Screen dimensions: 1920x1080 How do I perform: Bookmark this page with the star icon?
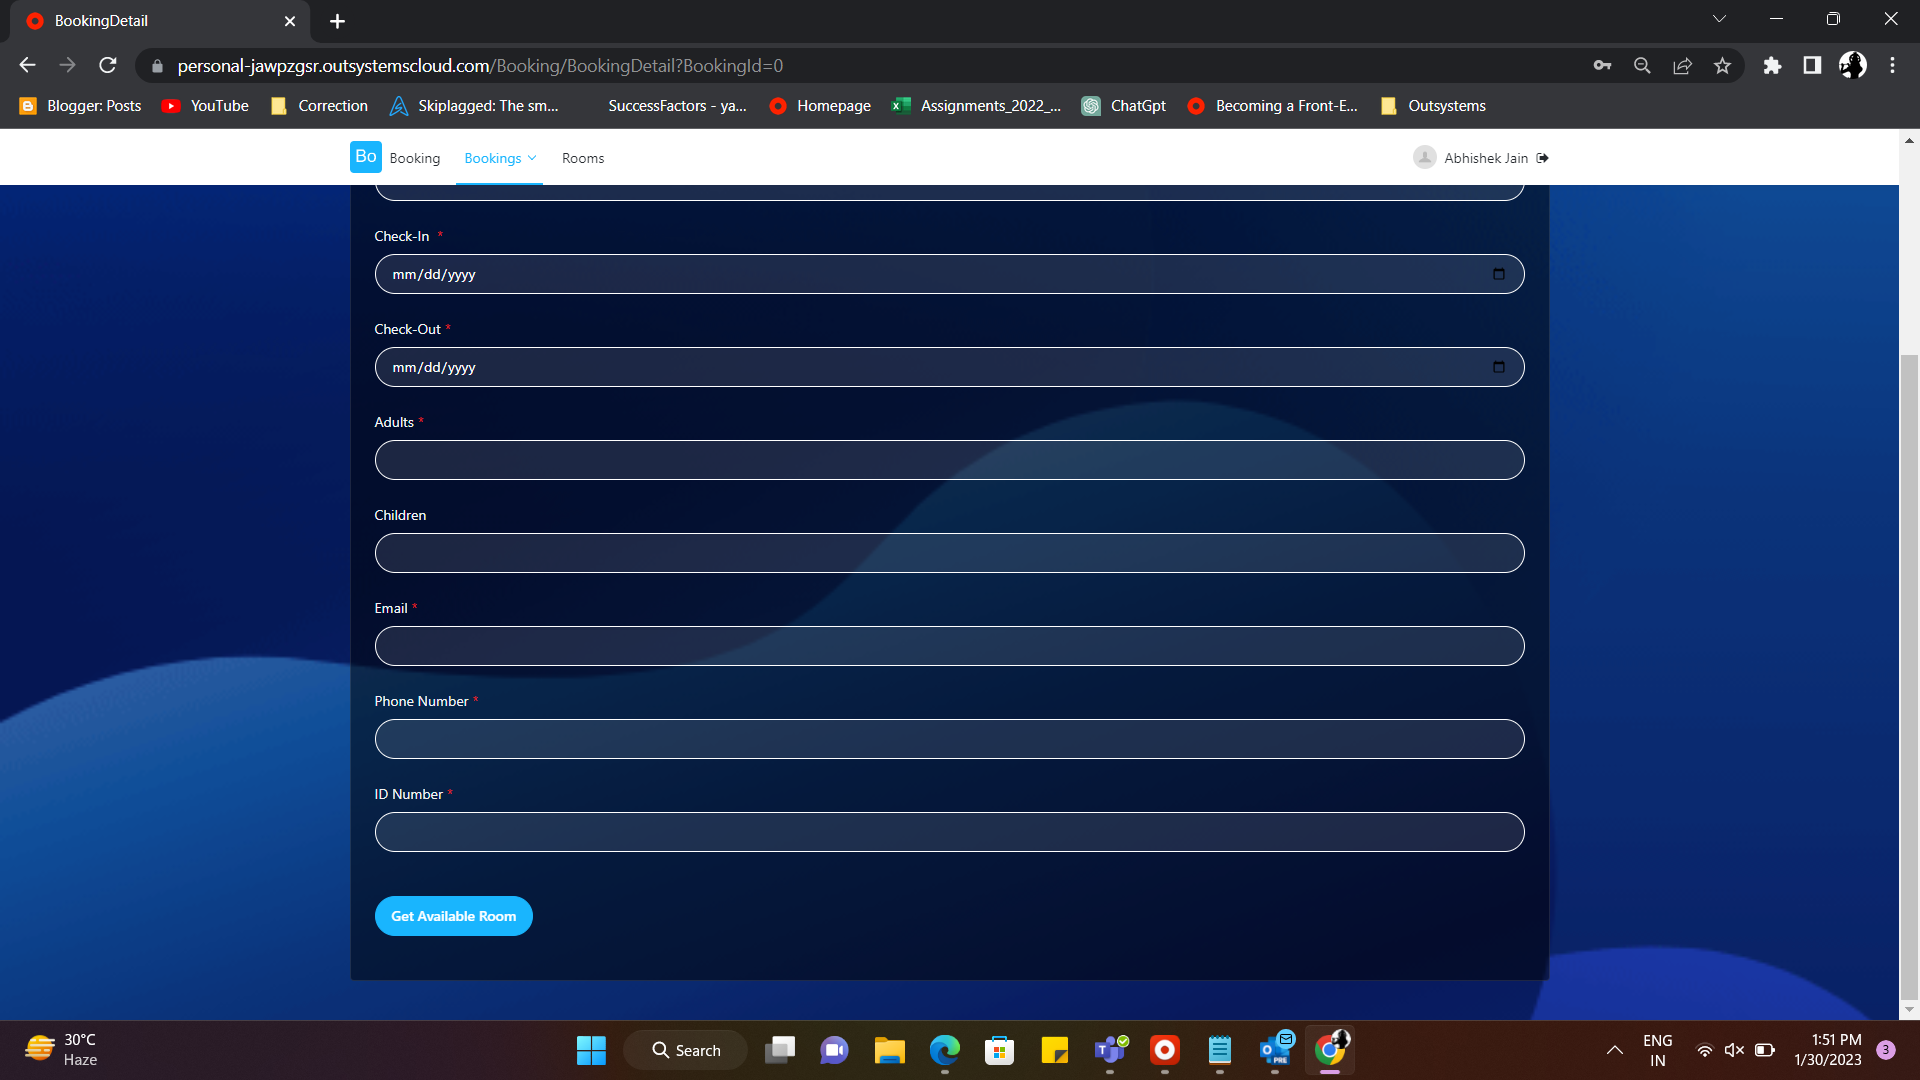[x=1722, y=66]
